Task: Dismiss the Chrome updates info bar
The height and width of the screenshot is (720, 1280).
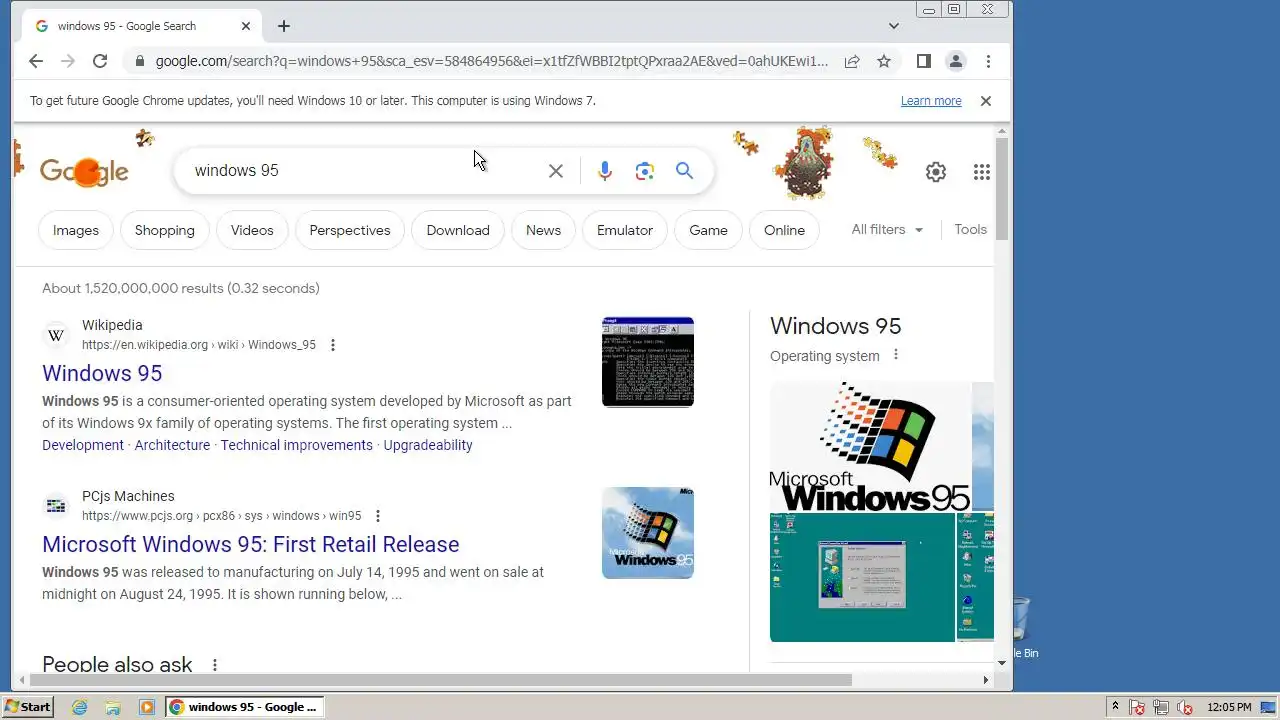Action: (985, 101)
